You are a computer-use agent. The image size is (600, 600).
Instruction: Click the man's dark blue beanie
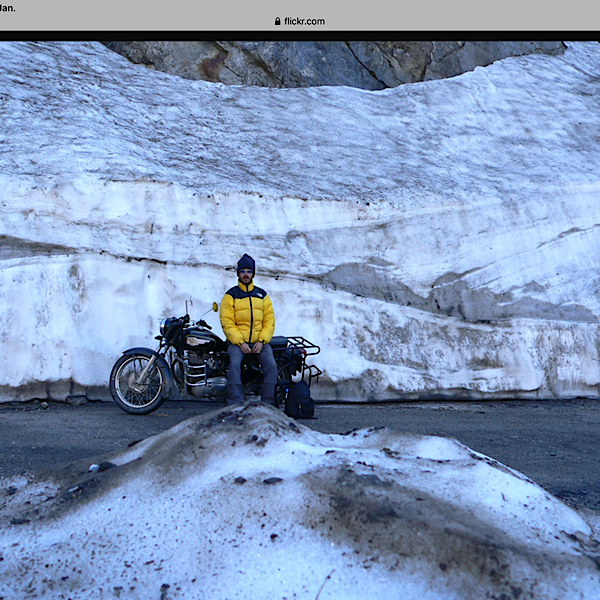click(246, 262)
